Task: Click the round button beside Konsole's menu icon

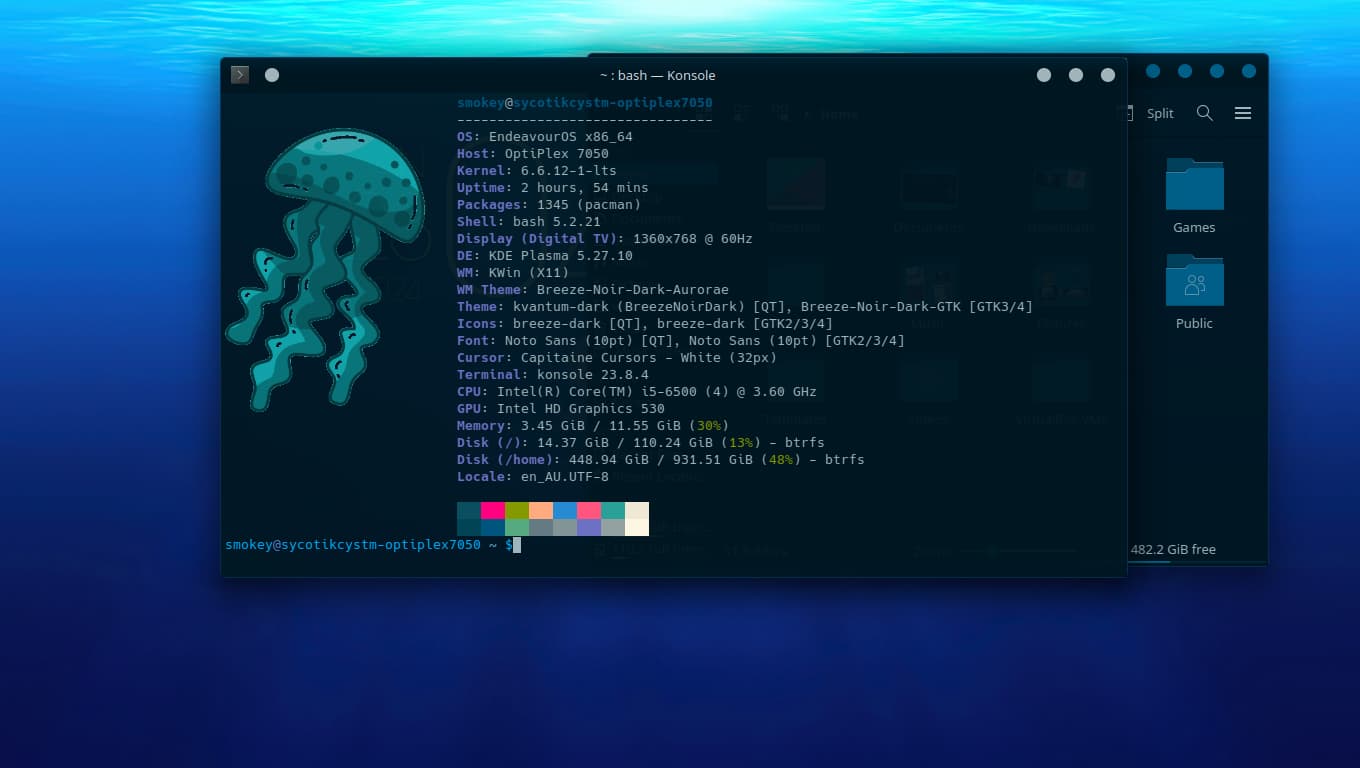Action: 272,75
